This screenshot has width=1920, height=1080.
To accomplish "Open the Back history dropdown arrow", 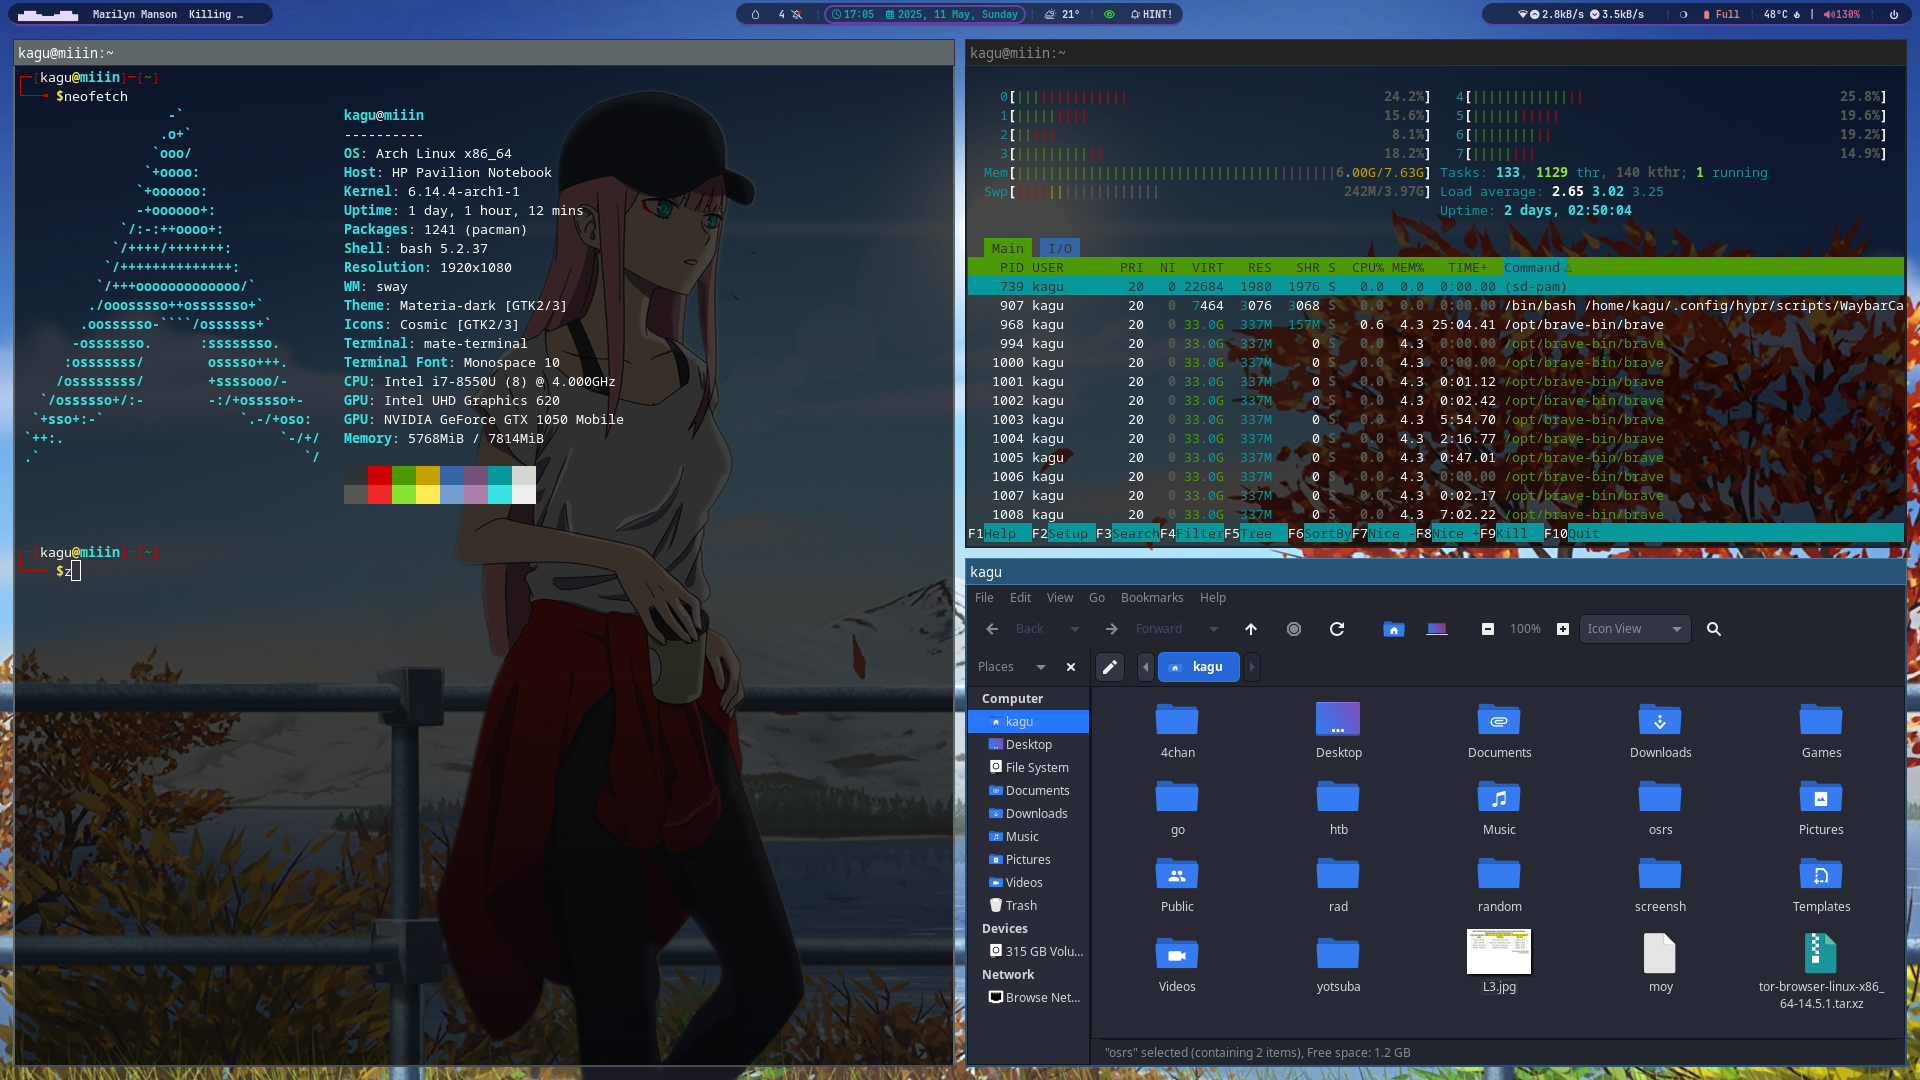I will 1075,629.
